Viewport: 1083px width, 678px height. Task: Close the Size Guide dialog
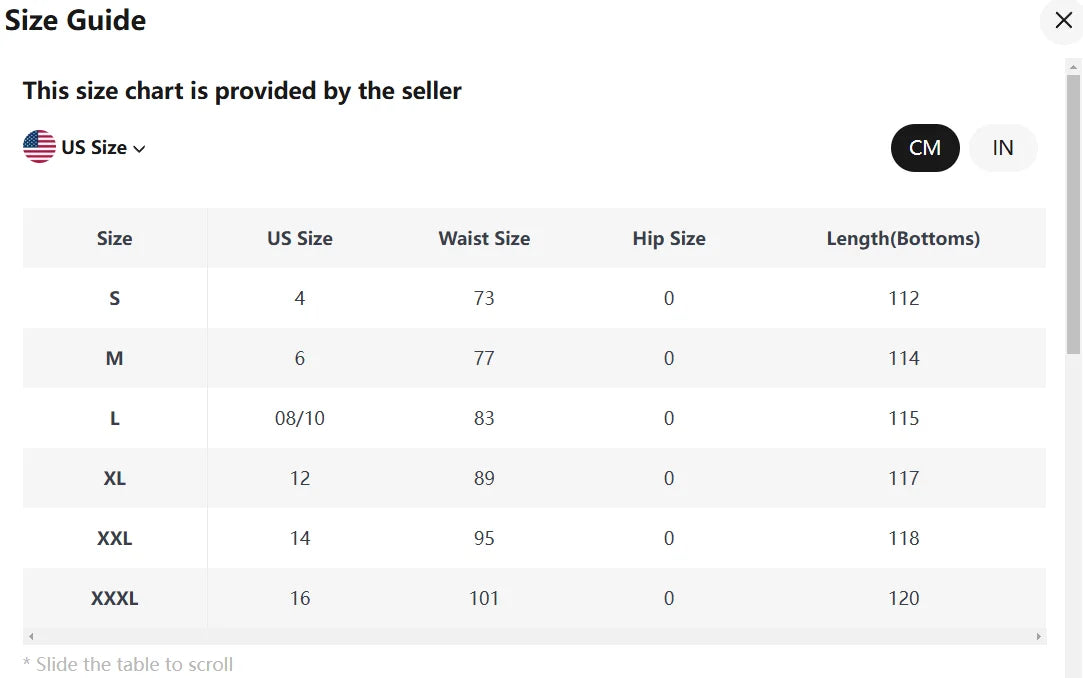tap(1063, 21)
